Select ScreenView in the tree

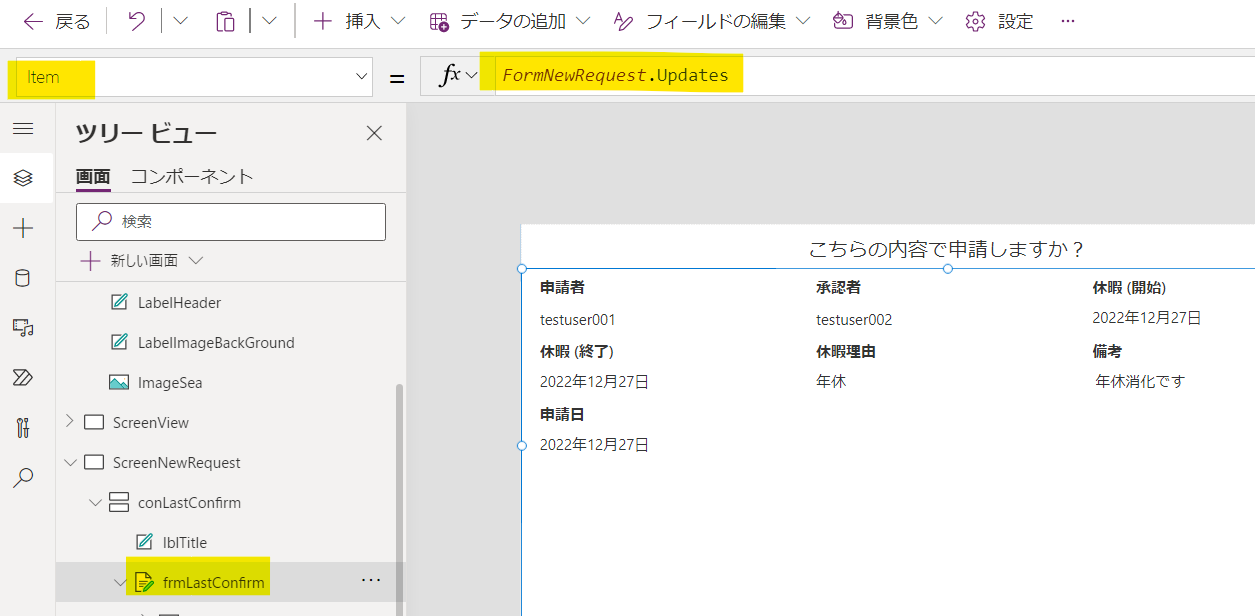pos(151,422)
